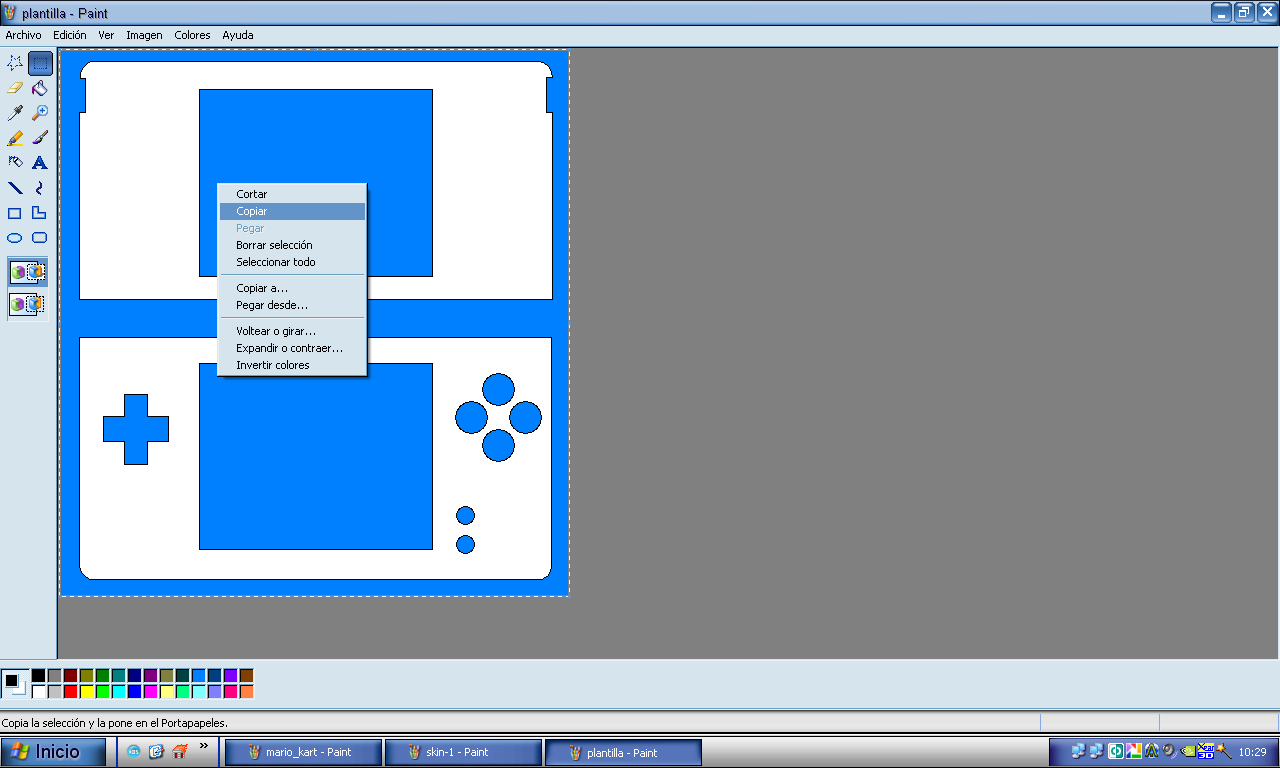
Task: Click the volume speaker tray icon
Action: 1168,752
